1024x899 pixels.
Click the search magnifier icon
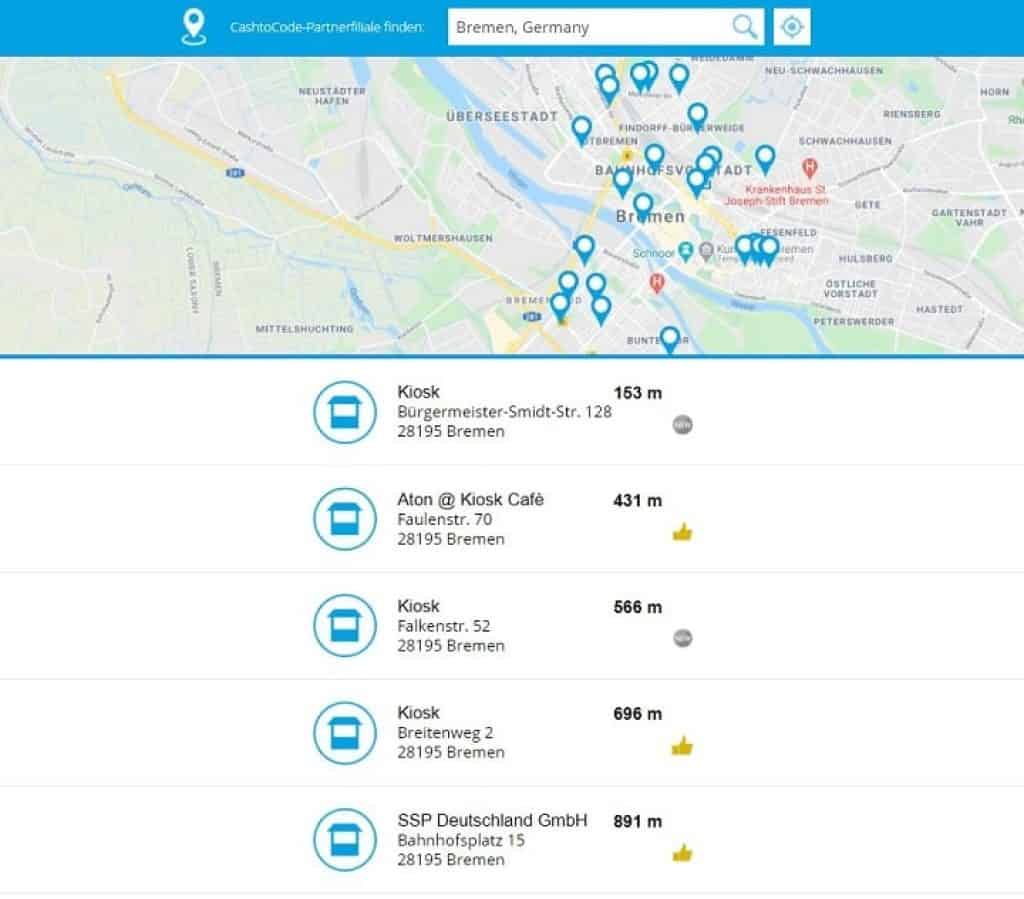click(744, 27)
